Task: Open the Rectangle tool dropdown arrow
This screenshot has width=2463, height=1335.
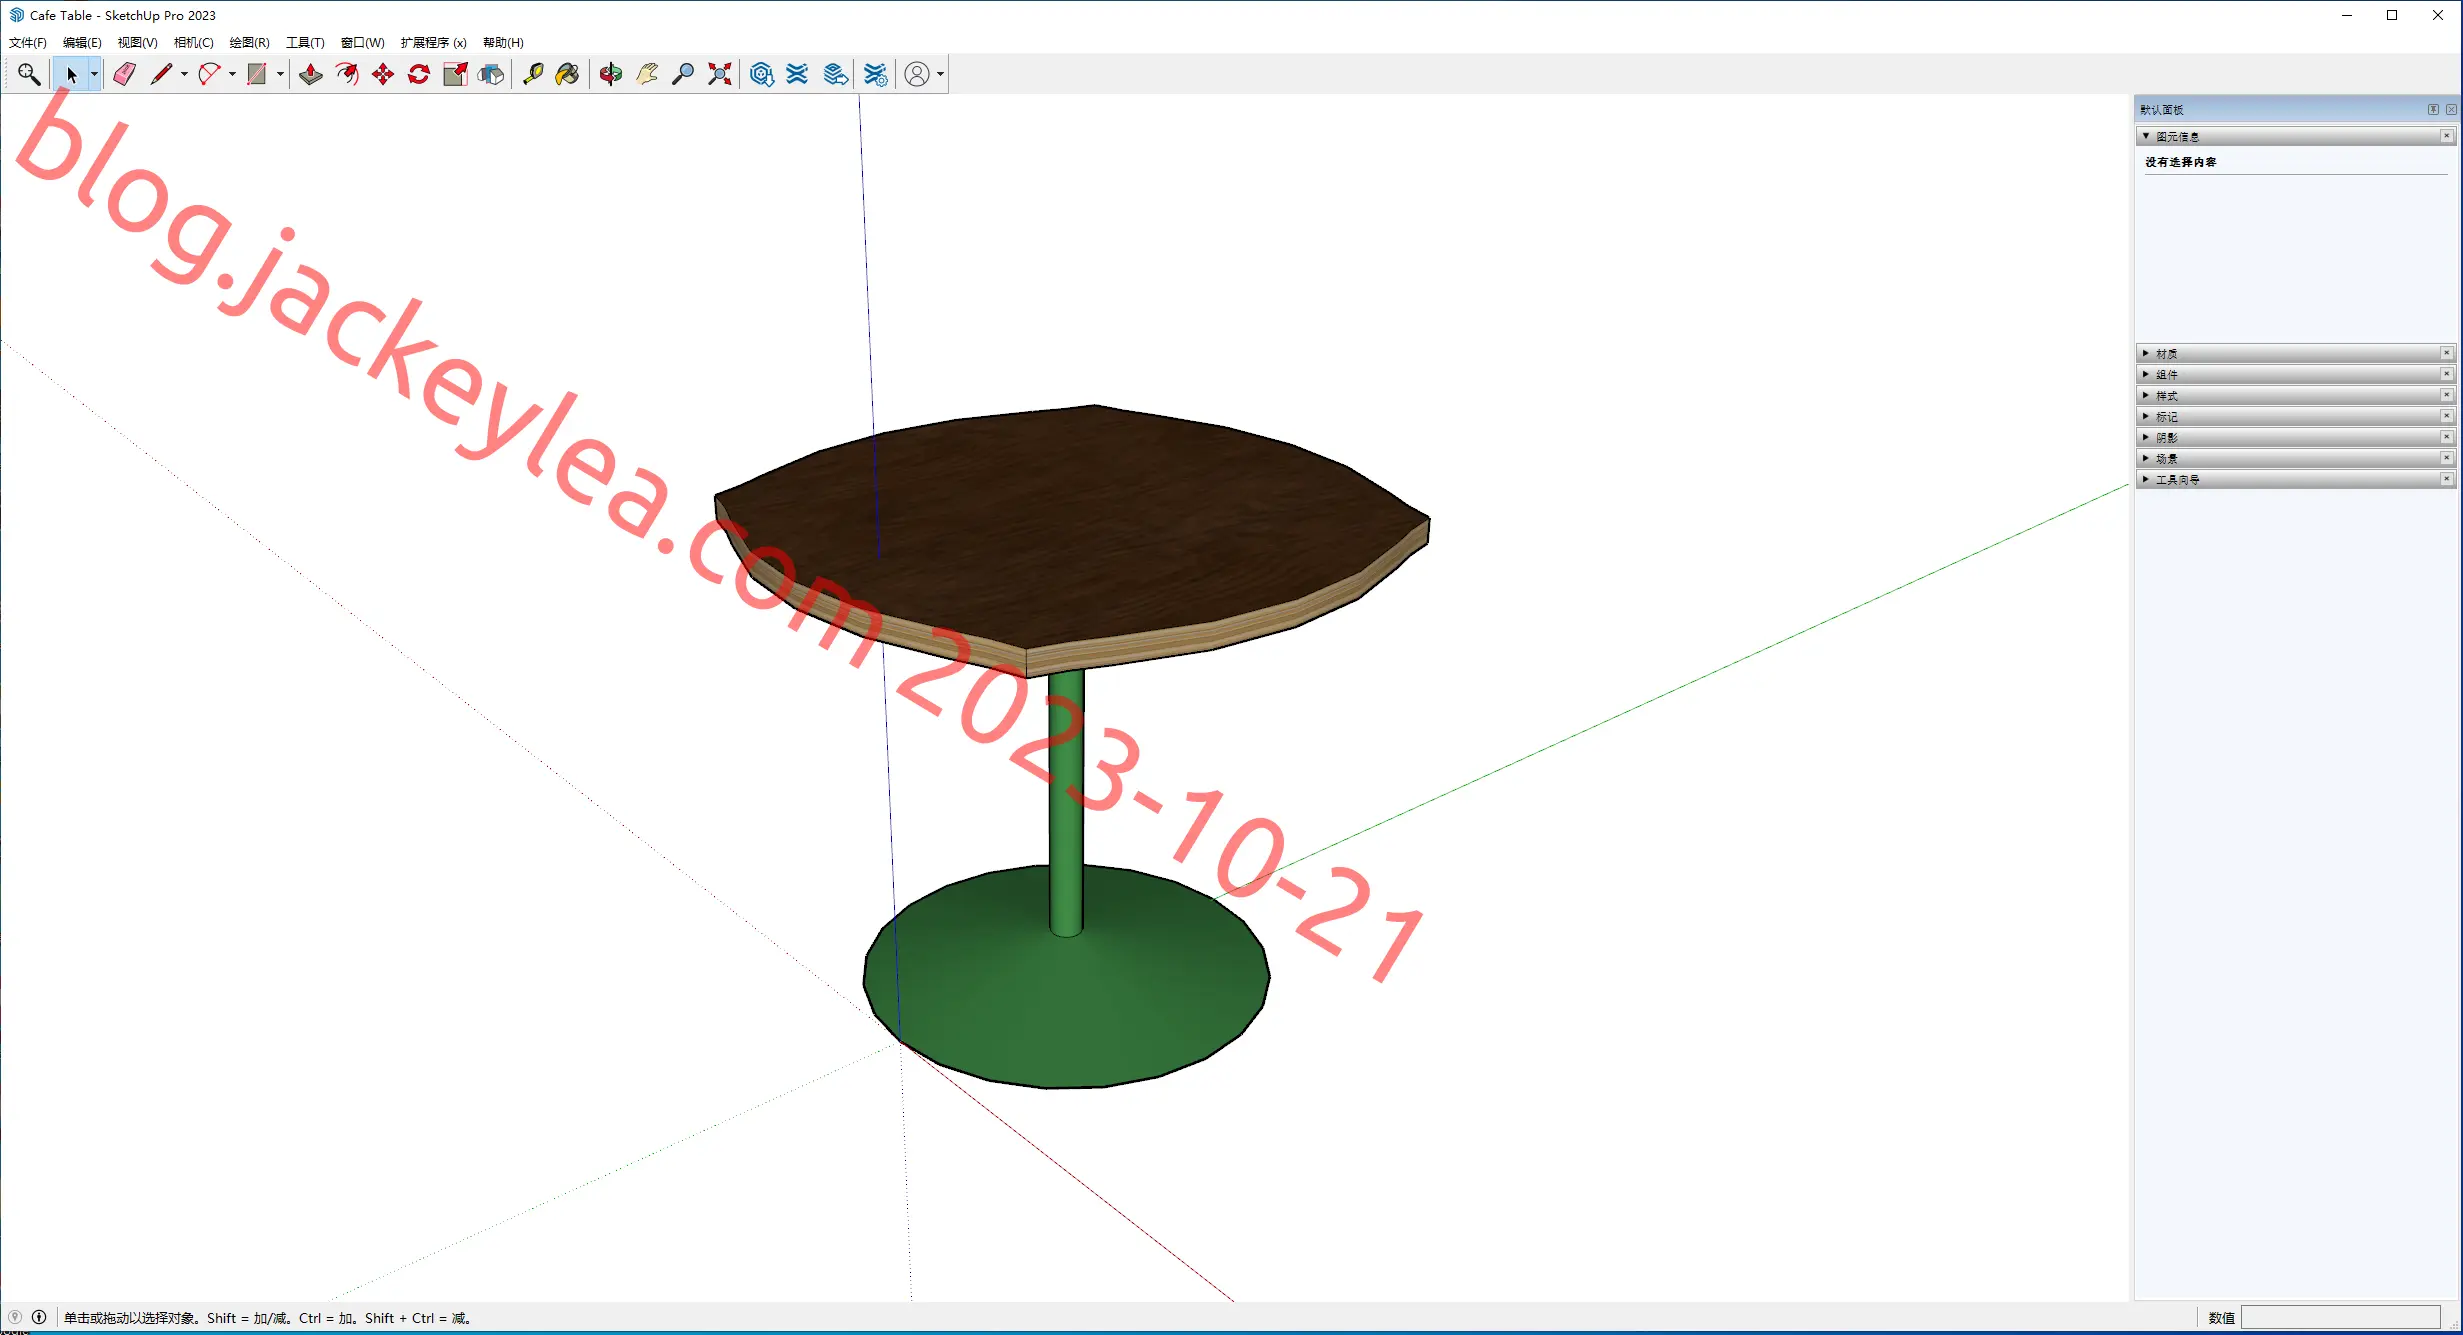Action: [x=280, y=74]
